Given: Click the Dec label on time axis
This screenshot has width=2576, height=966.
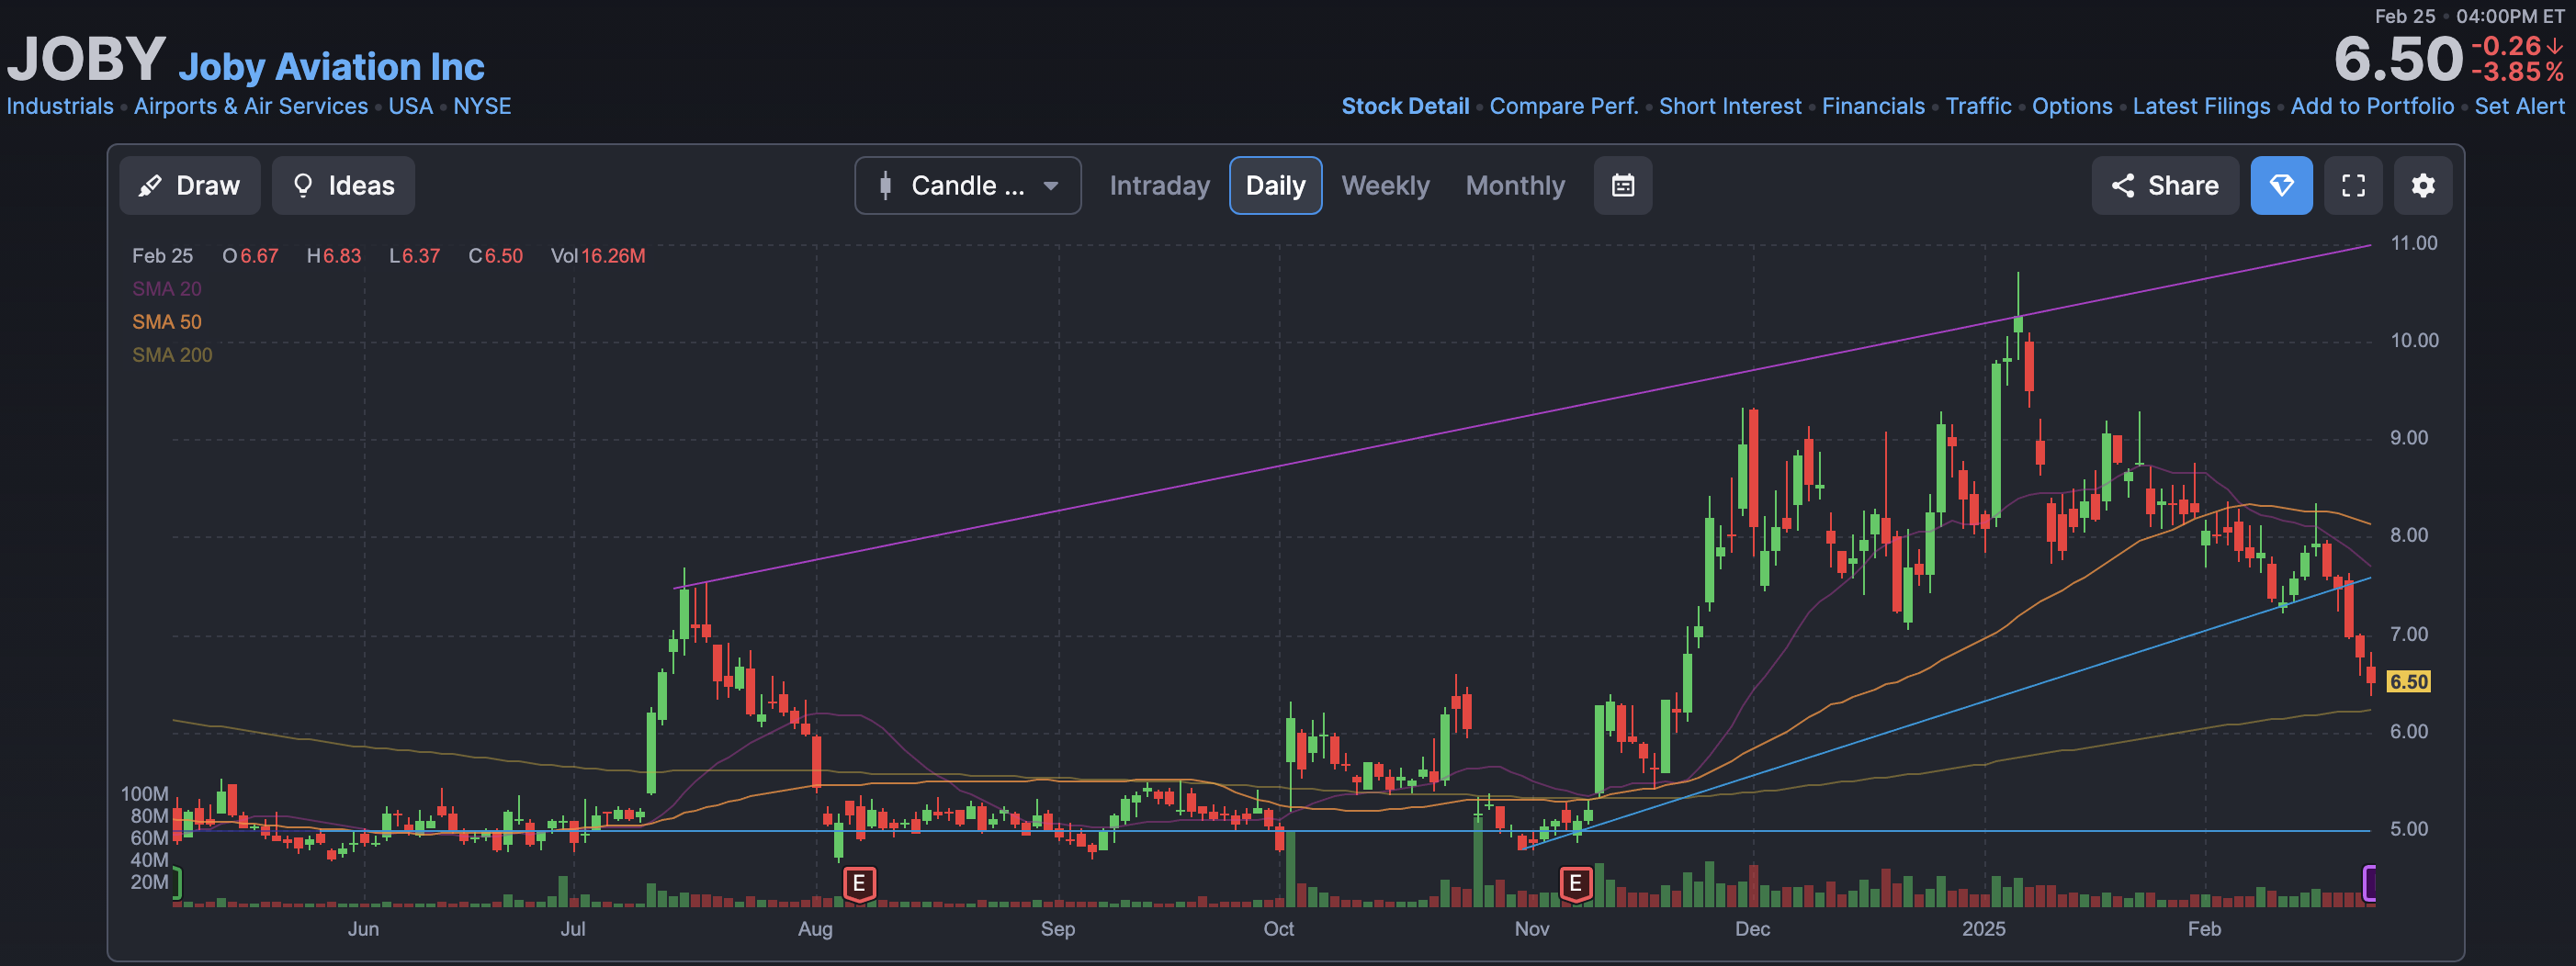Looking at the screenshot, I should pyautogui.click(x=1752, y=929).
